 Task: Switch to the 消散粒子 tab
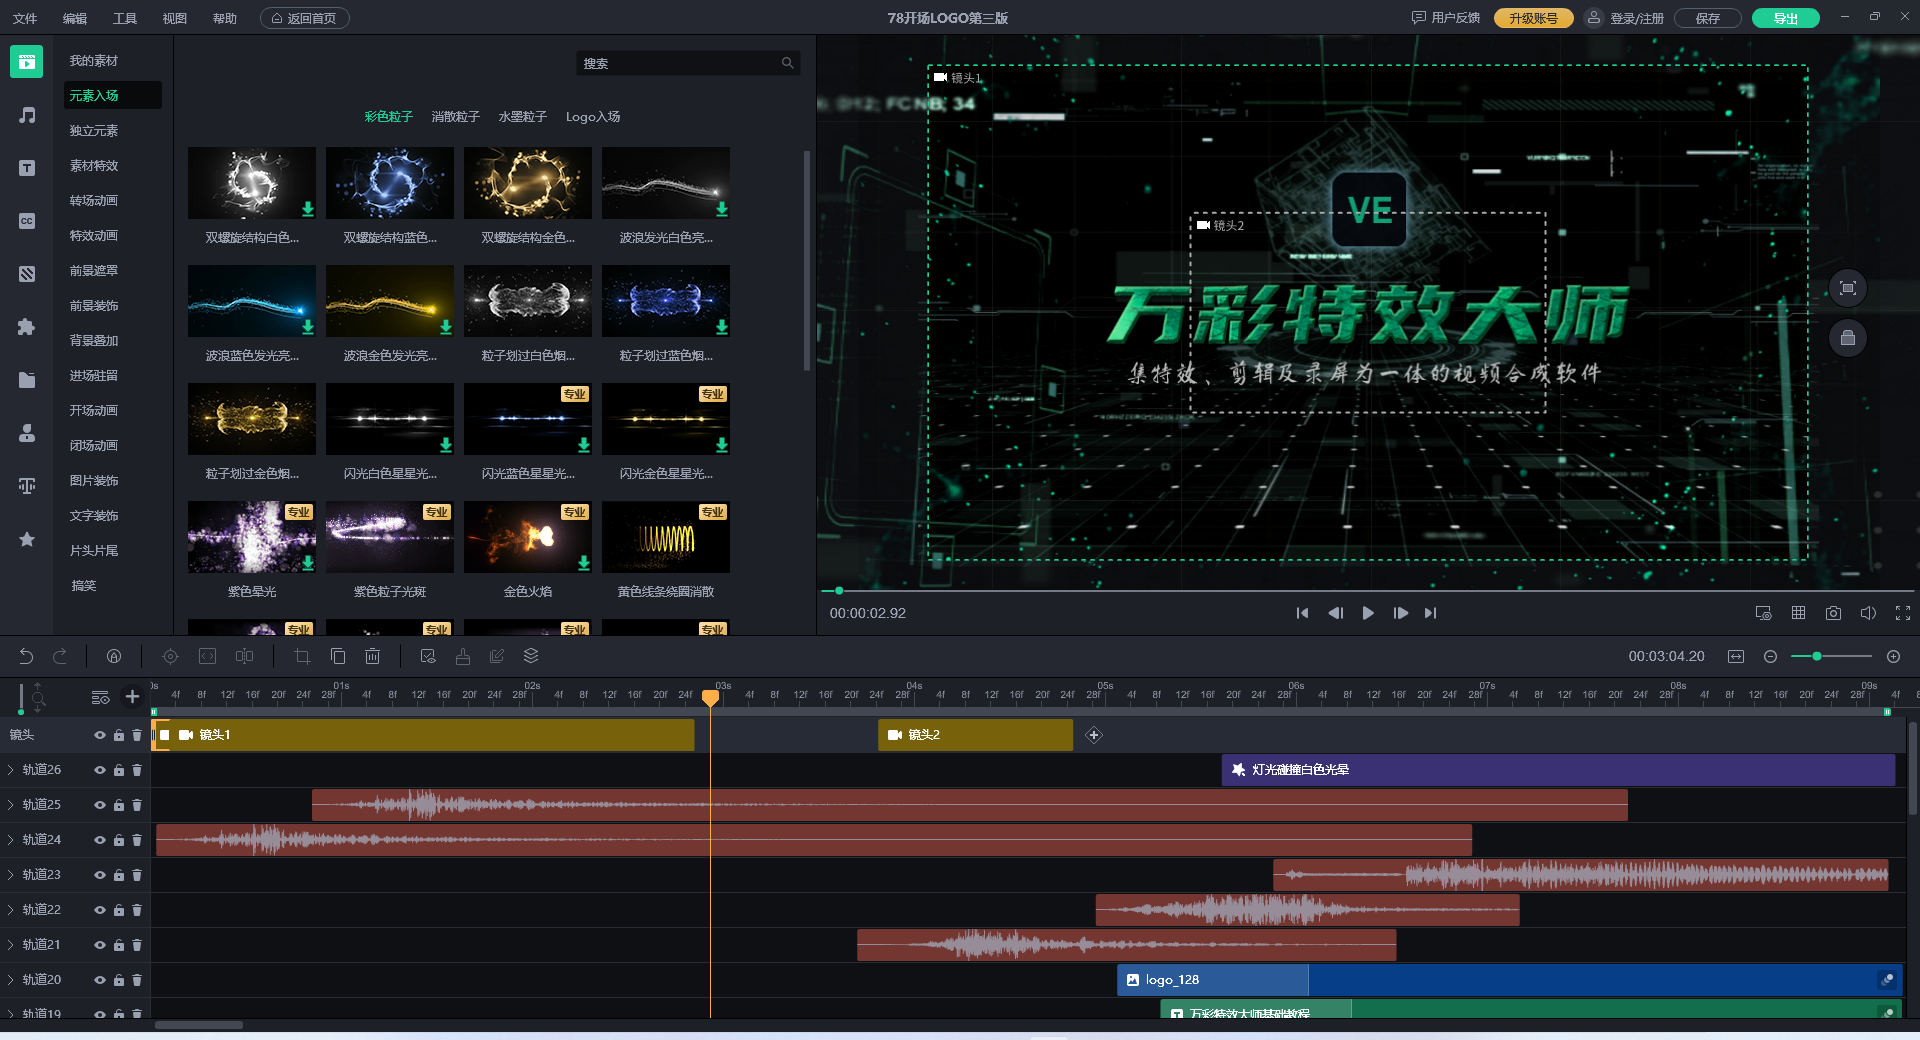pyautogui.click(x=456, y=117)
